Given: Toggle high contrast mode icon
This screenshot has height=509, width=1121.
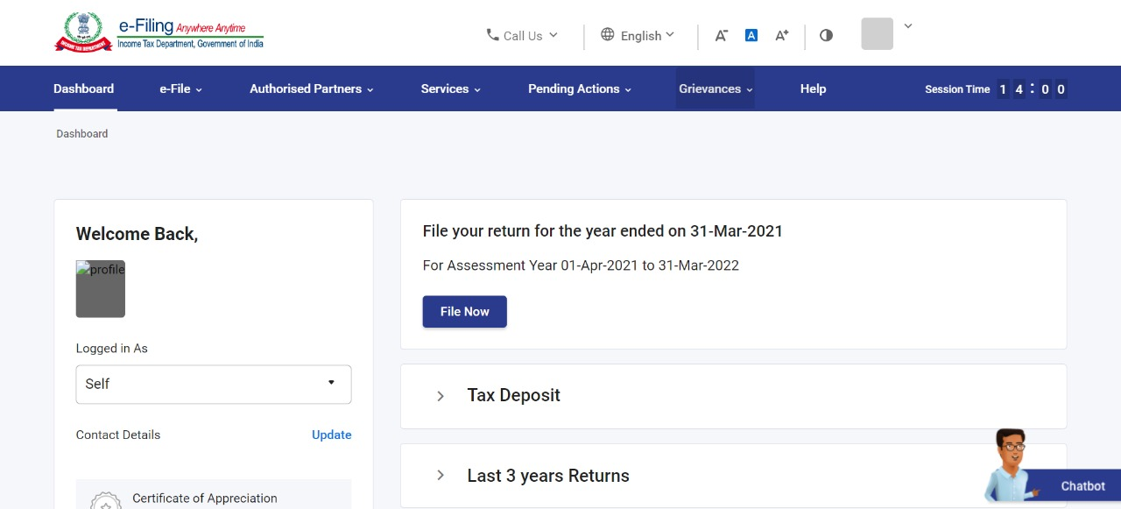Looking at the screenshot, I should [826, 35].
